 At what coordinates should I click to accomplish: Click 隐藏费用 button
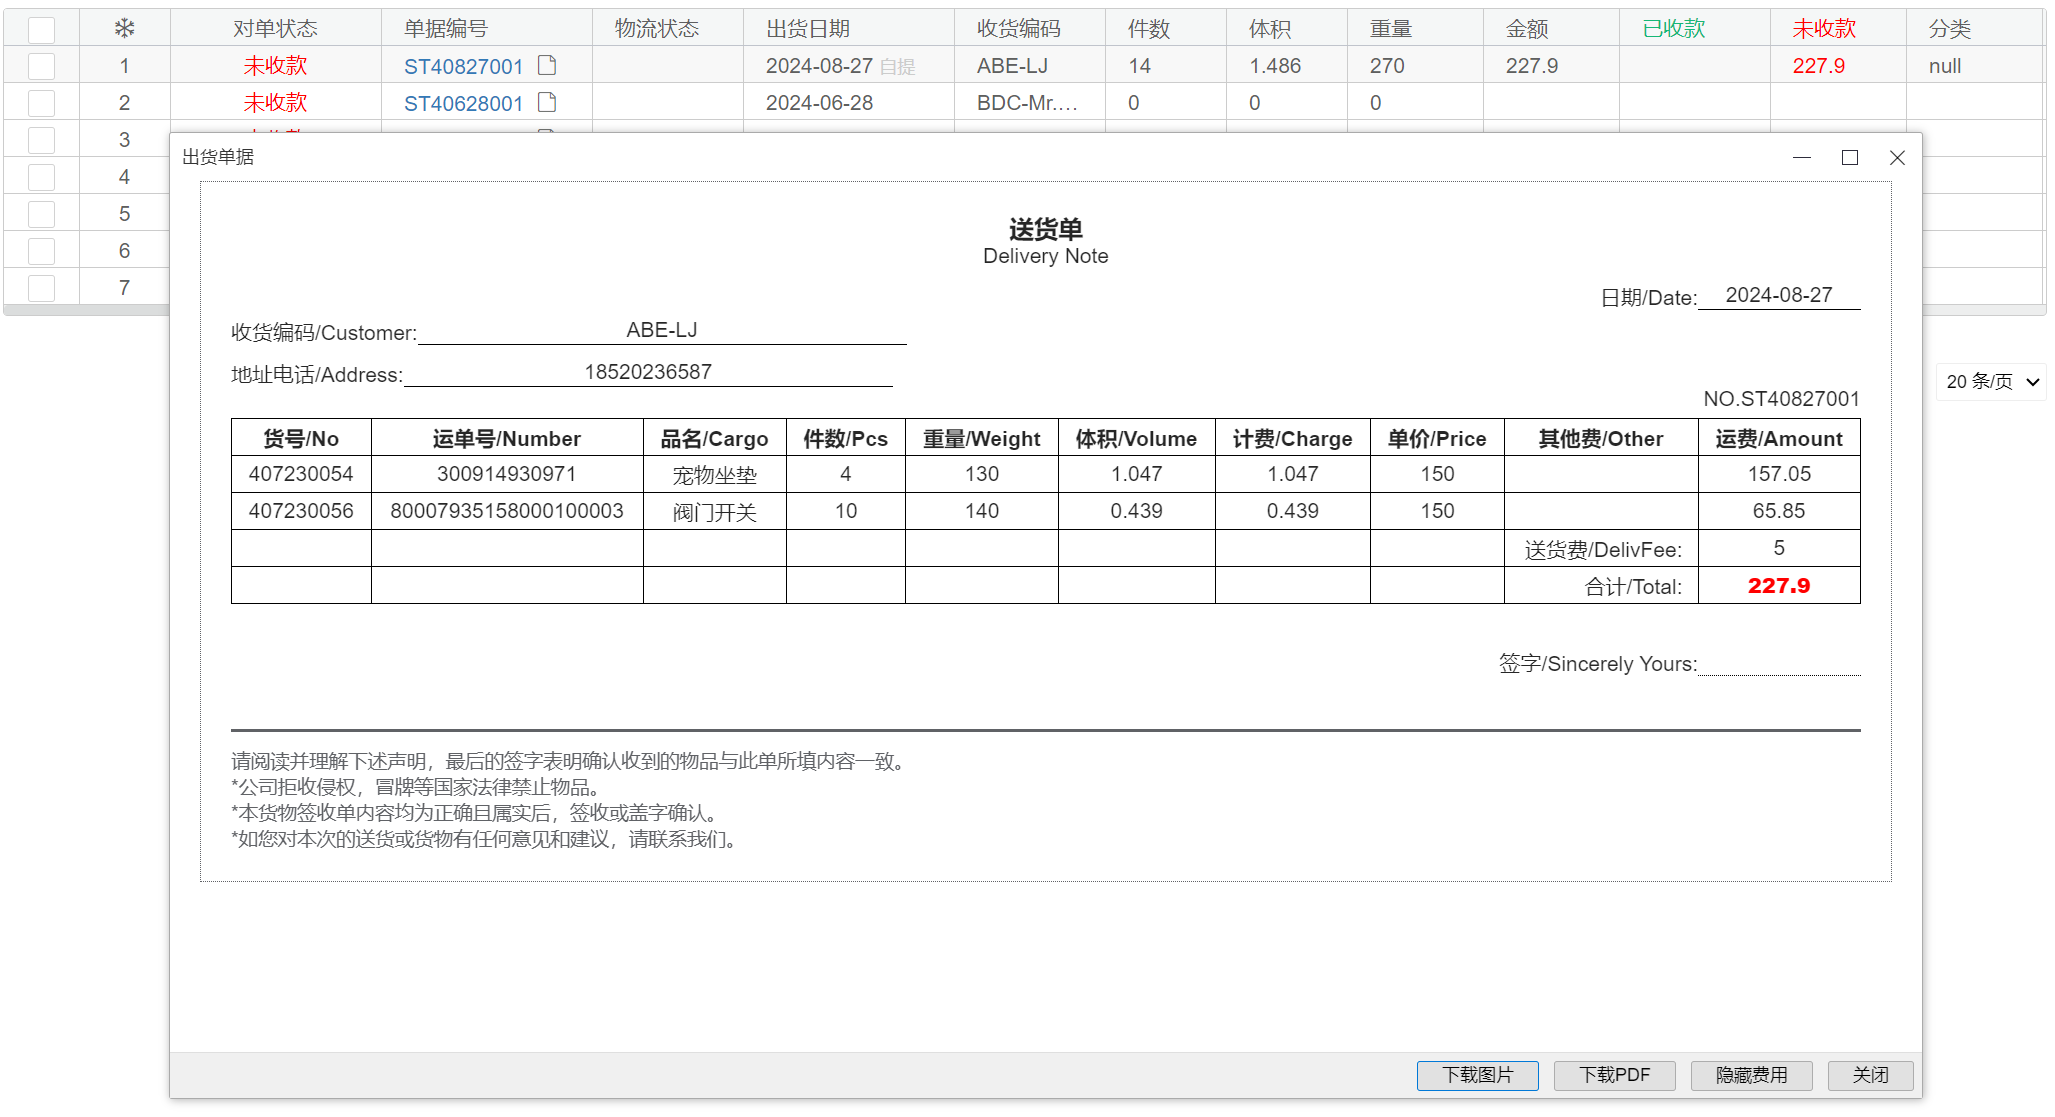tap(1751, 1075)
